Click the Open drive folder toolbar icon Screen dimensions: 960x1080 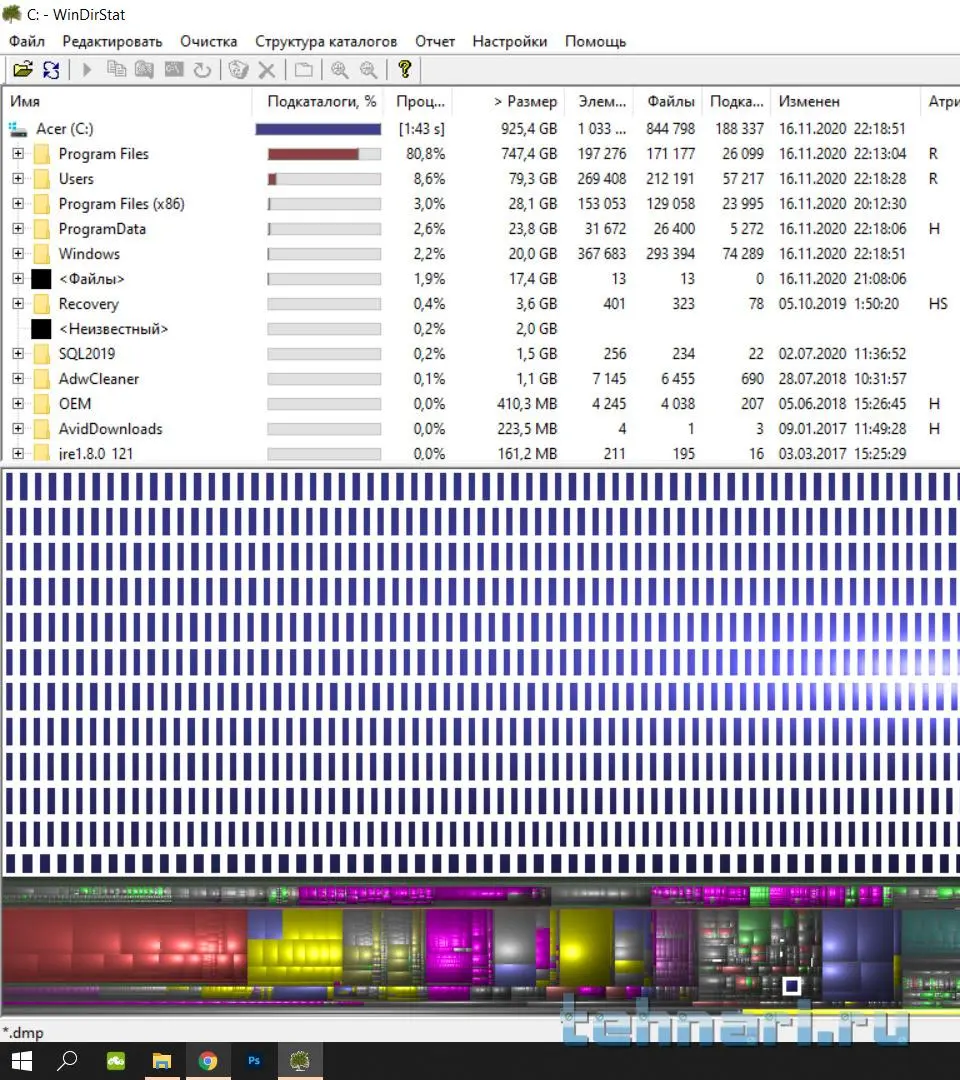click(23, 70)
